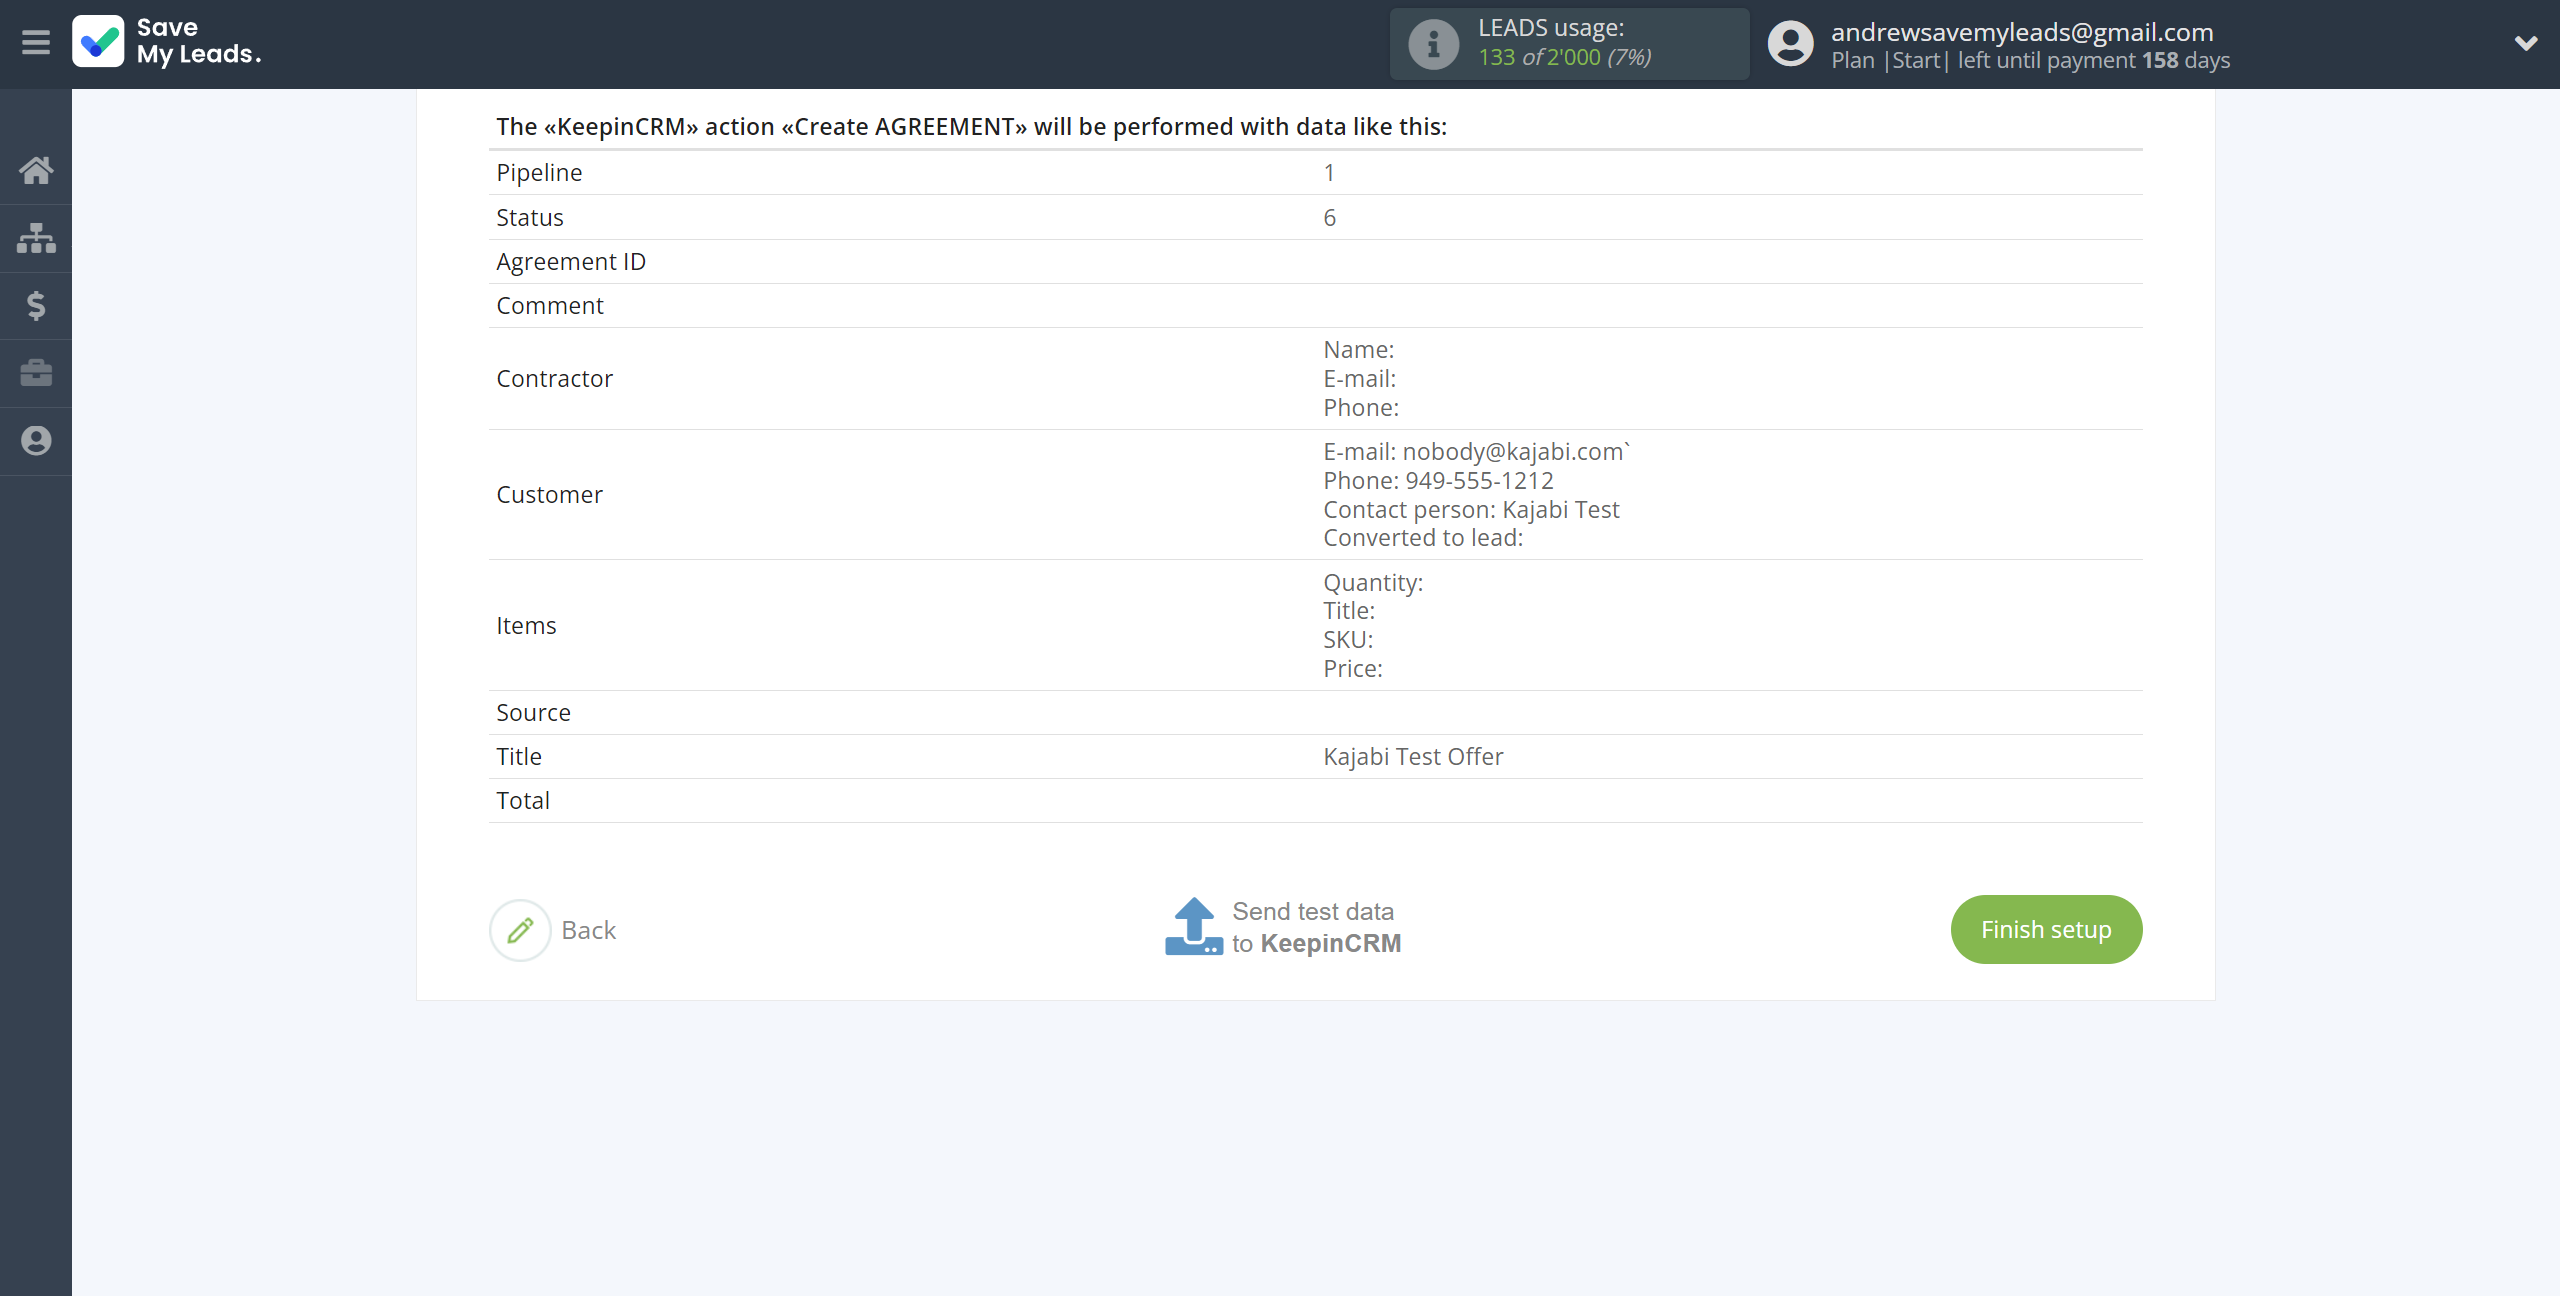Click the Contact person: Kajabi Test value
The height and width of the screenshot is (1296, 2560).
(1471, 509)
